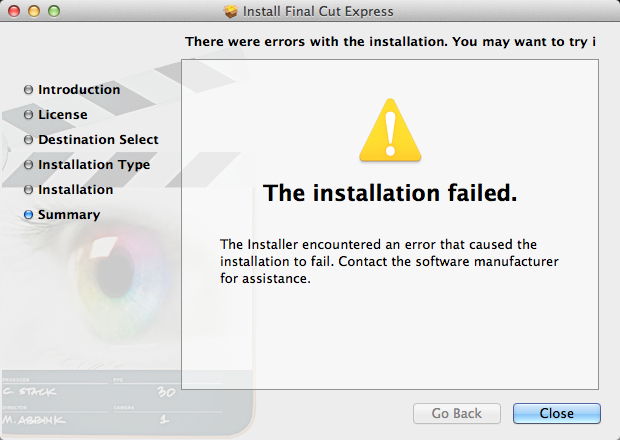Click the License step bullet

(x=28, y=115)
